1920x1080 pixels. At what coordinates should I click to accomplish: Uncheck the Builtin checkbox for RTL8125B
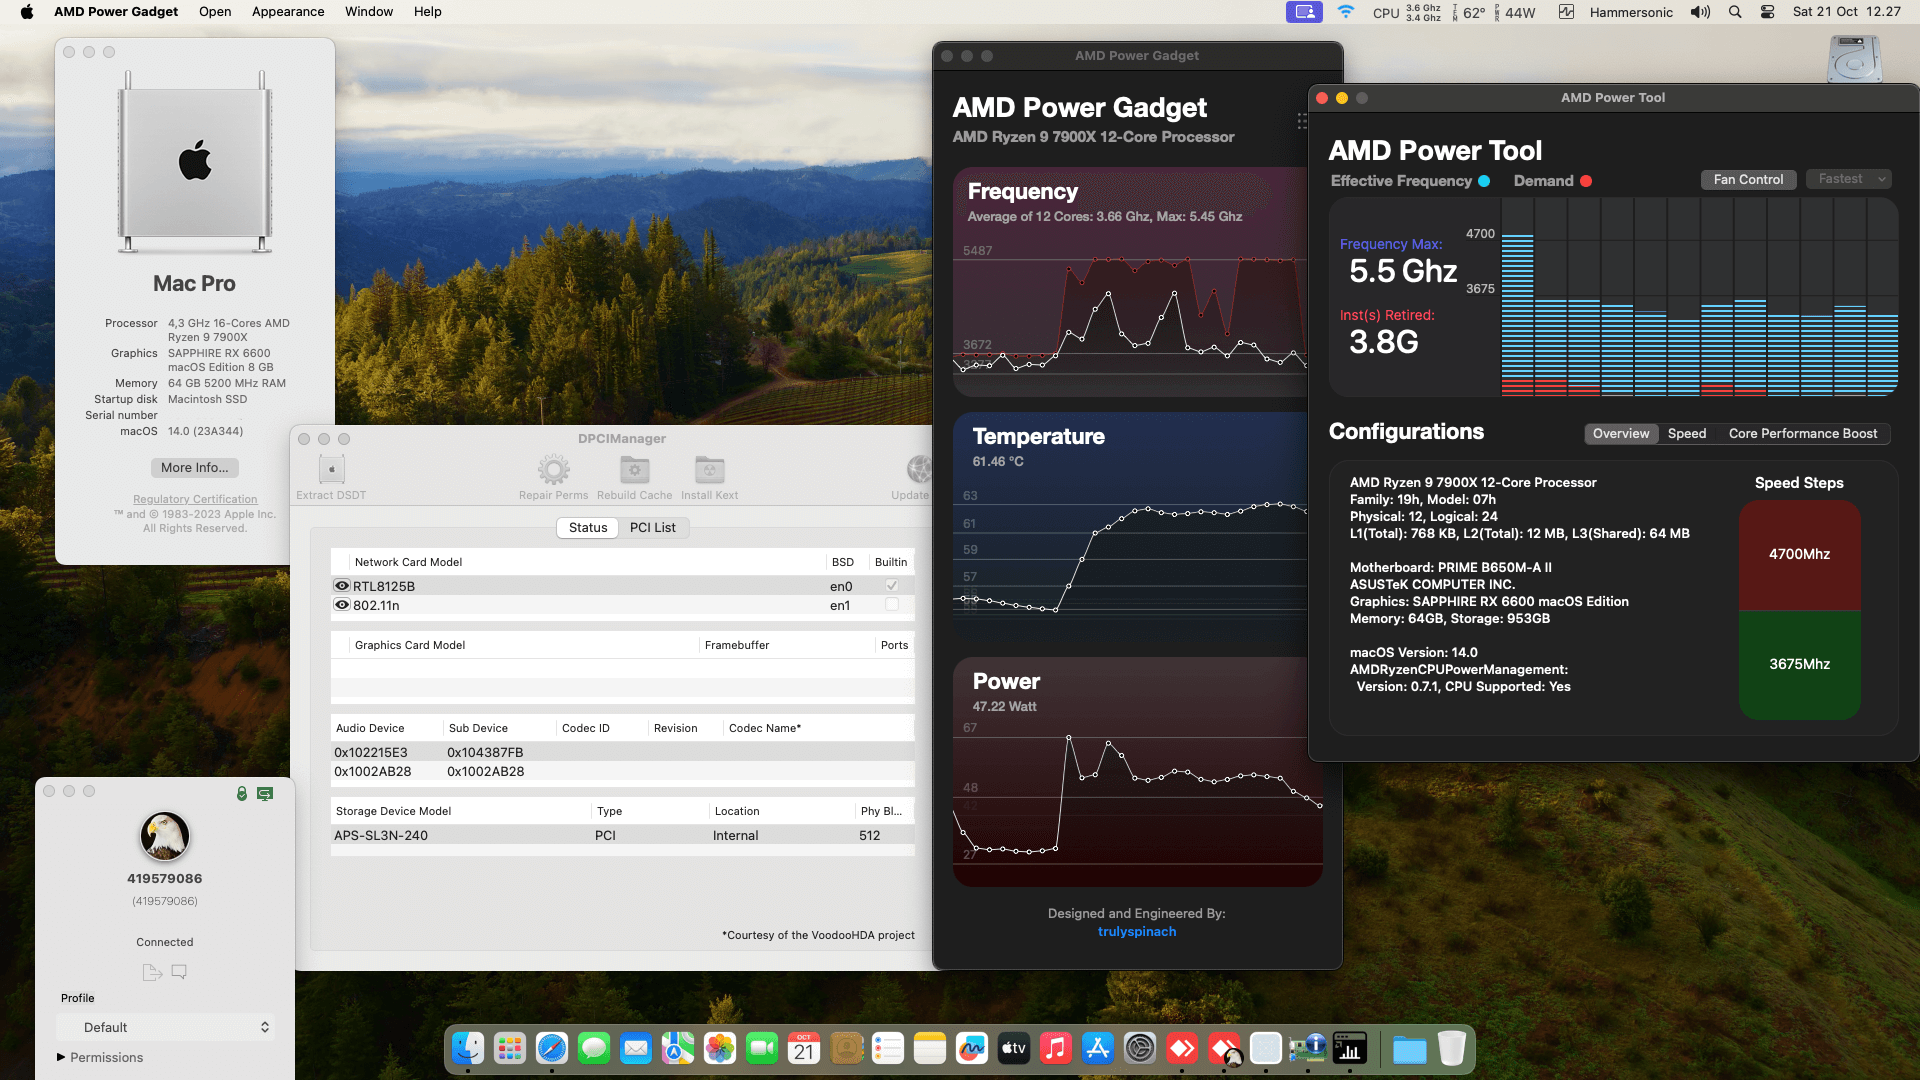coord(891,585)
